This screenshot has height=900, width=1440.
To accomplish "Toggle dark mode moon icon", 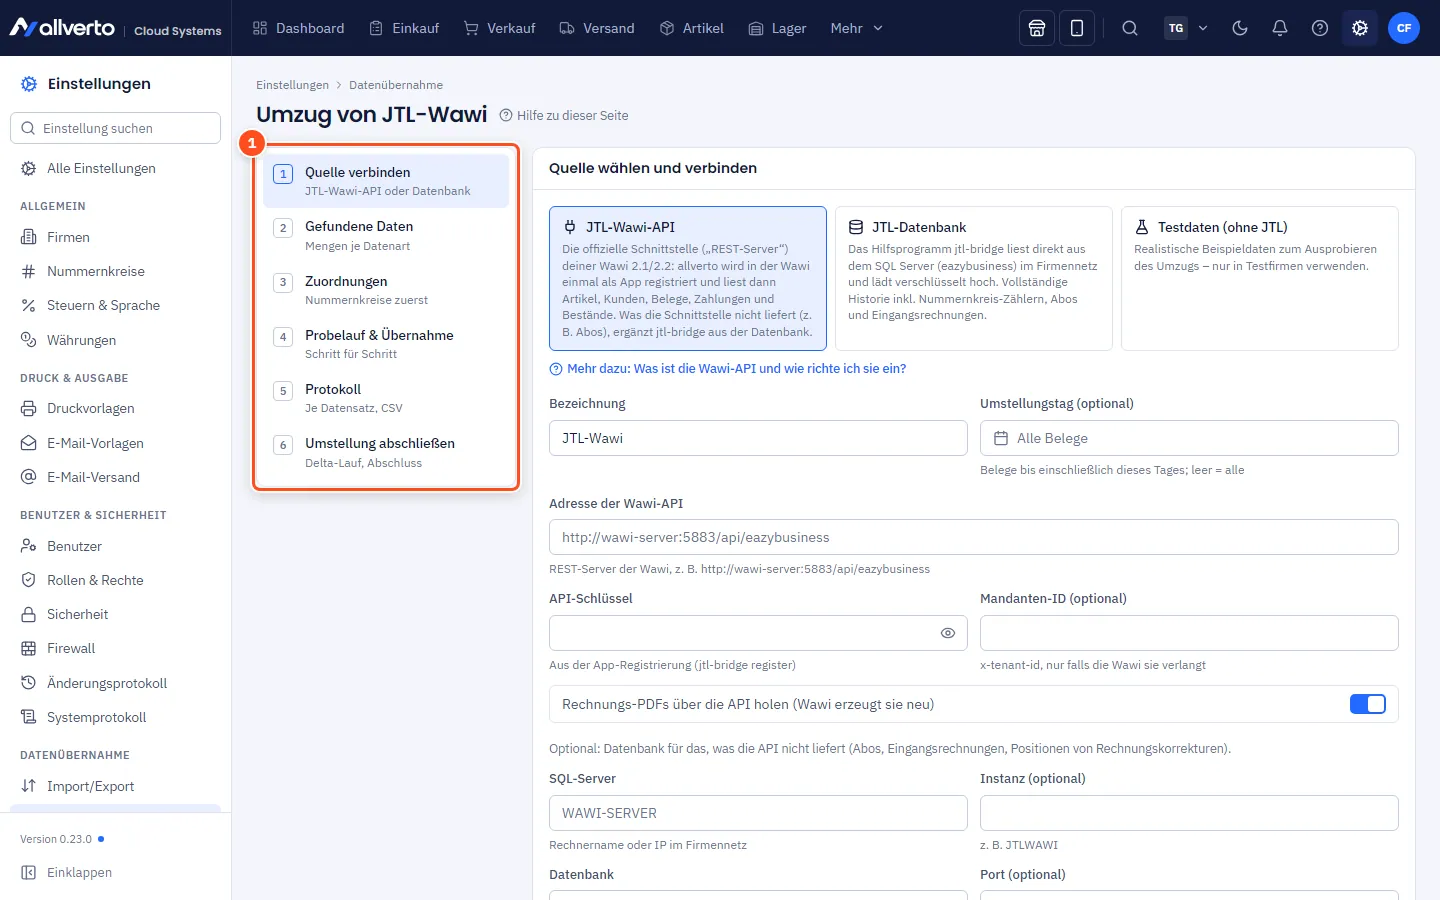I will coord(1240,28).
